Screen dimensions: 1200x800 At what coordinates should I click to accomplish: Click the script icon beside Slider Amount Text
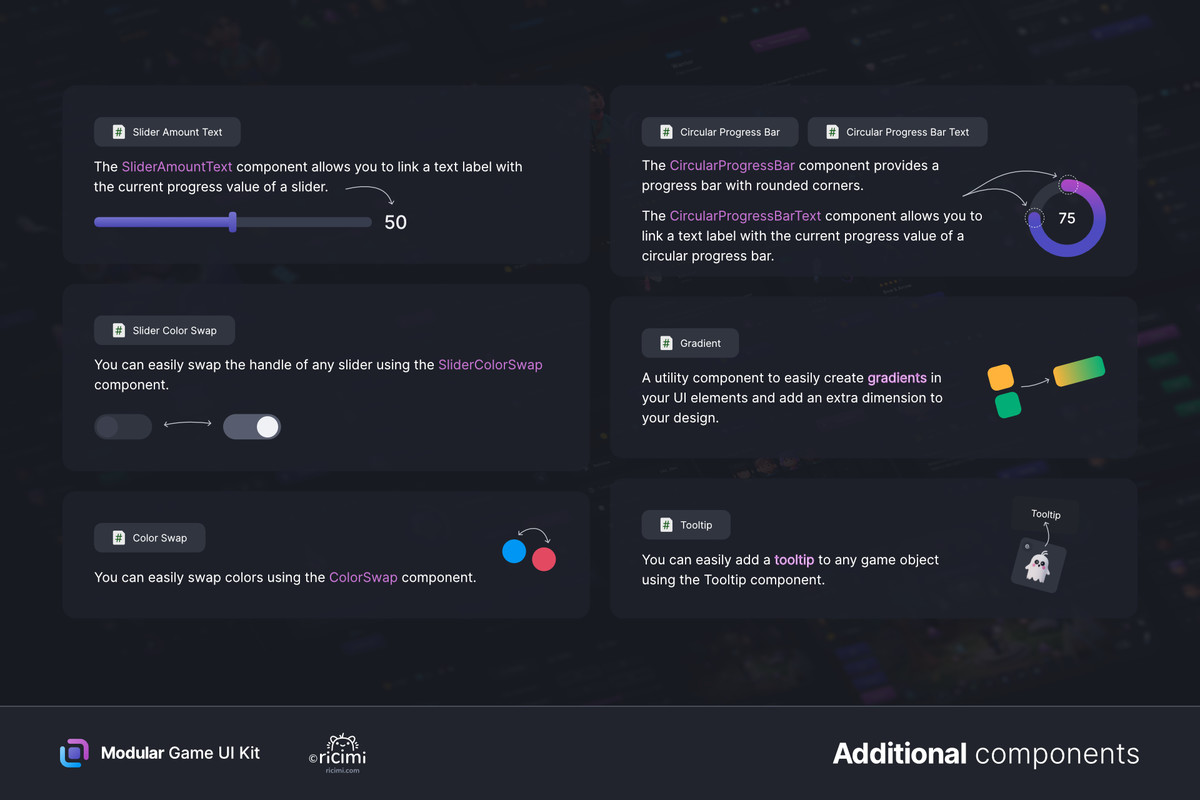tap(118, 132)
